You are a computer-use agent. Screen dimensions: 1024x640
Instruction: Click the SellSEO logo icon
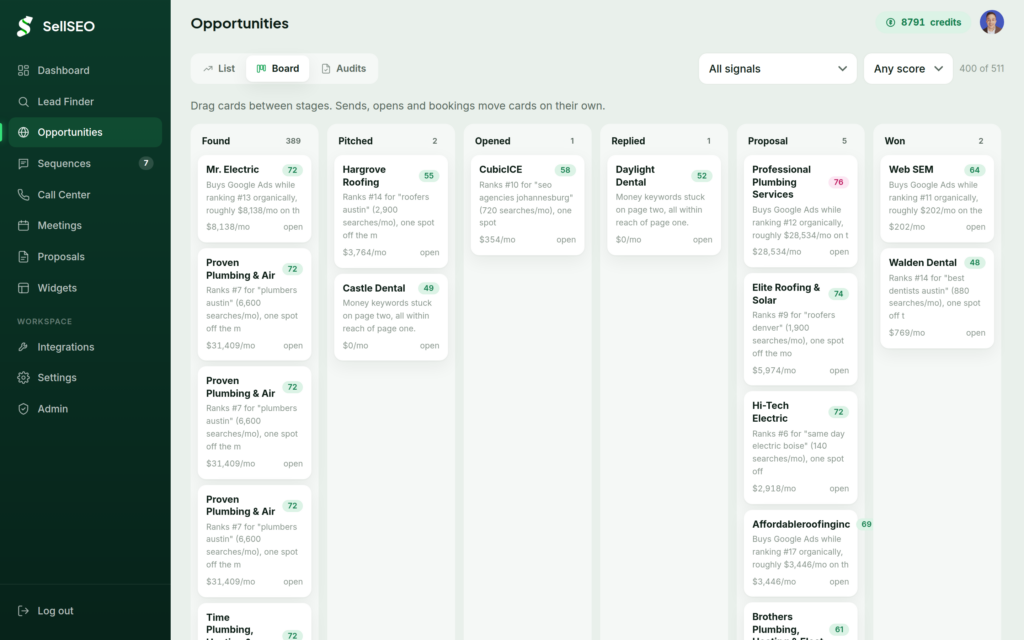point(25,26)
